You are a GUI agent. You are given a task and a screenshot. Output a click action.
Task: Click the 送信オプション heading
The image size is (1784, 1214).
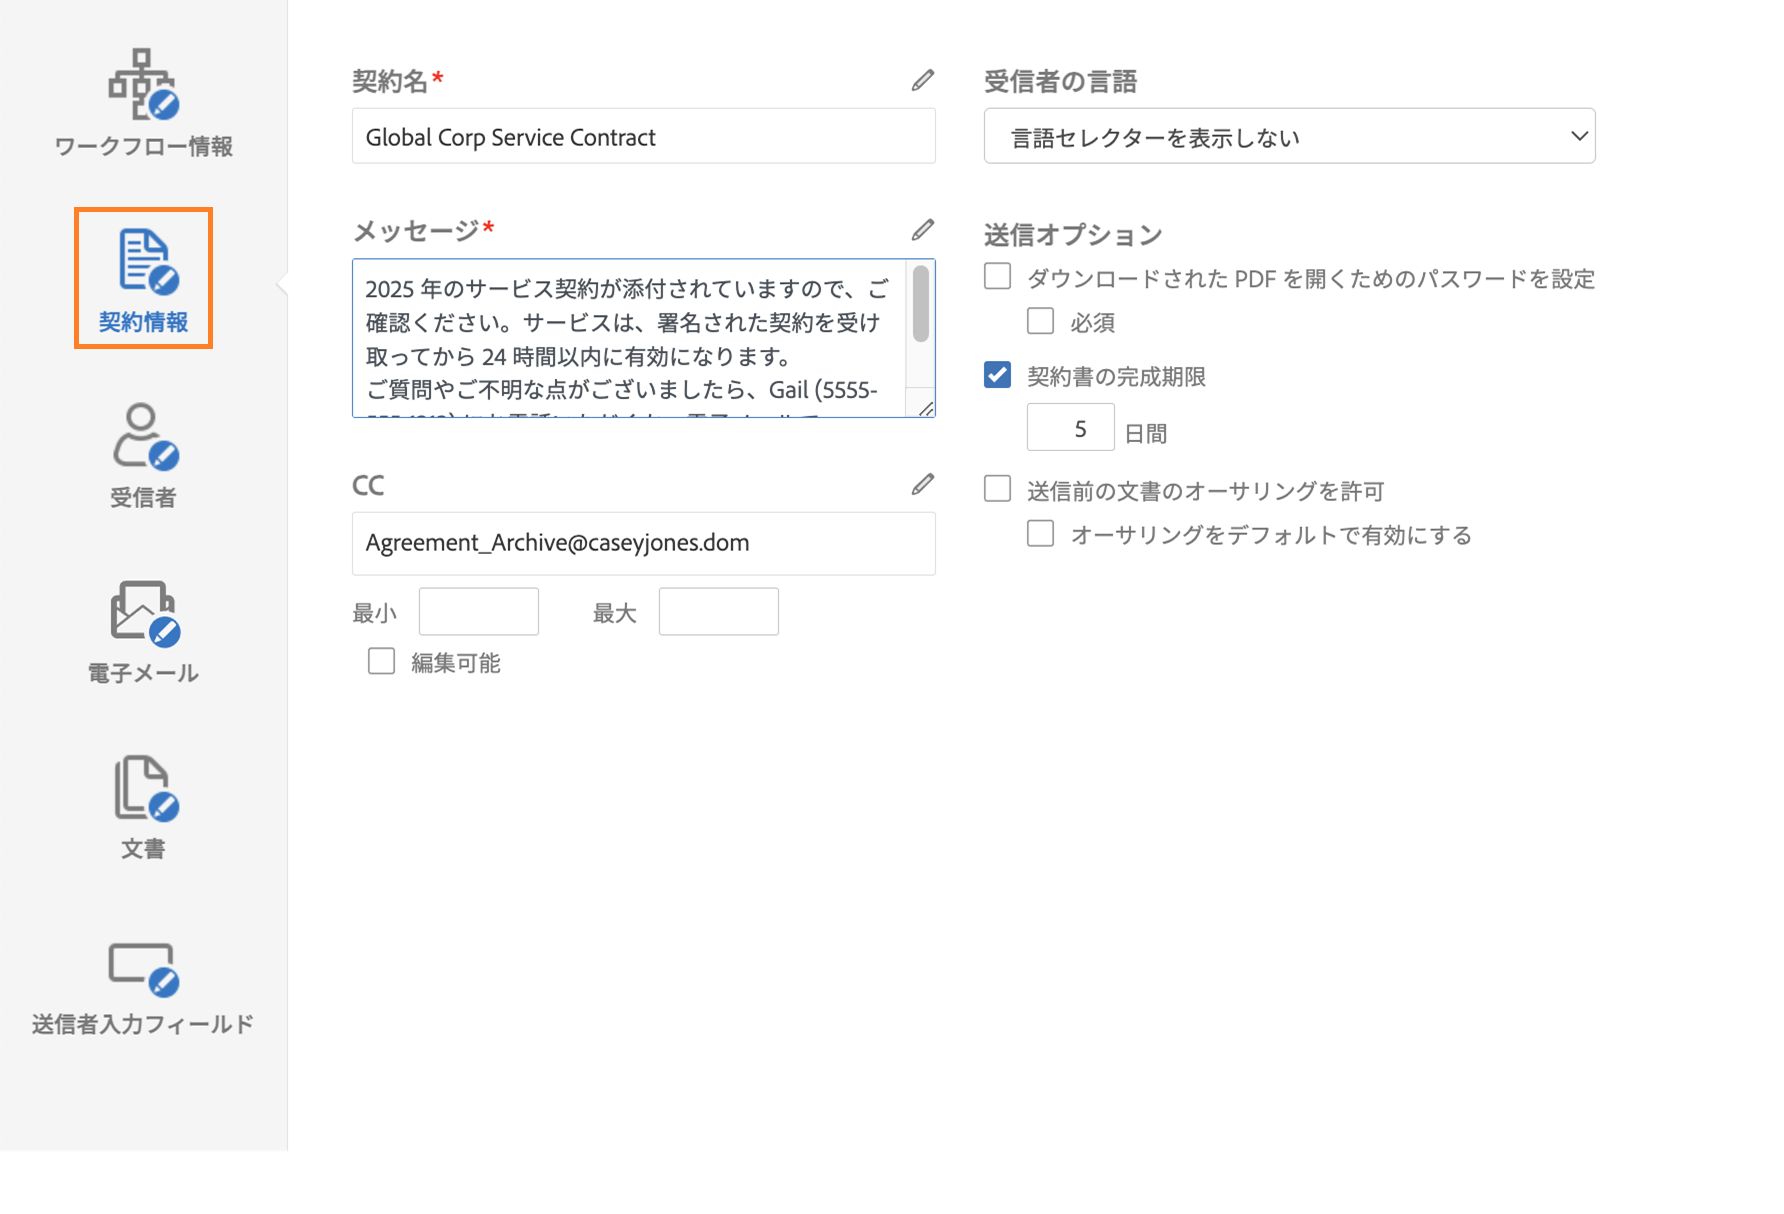[1073, 235]
